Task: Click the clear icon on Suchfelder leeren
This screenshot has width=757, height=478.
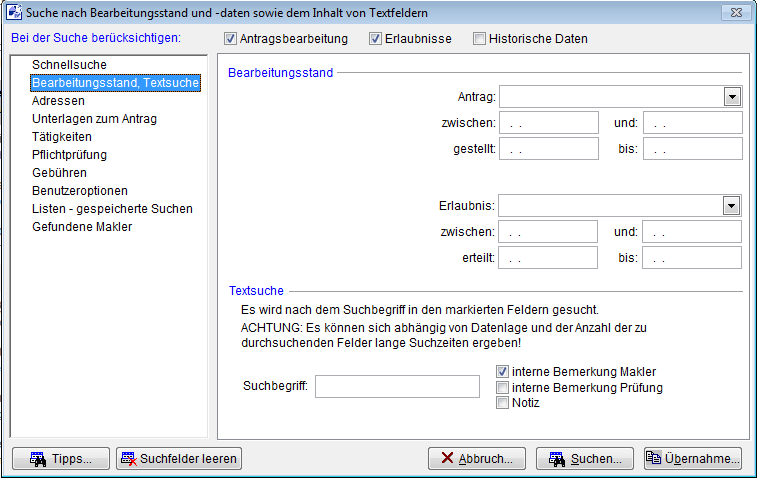Action: (128, 459)
